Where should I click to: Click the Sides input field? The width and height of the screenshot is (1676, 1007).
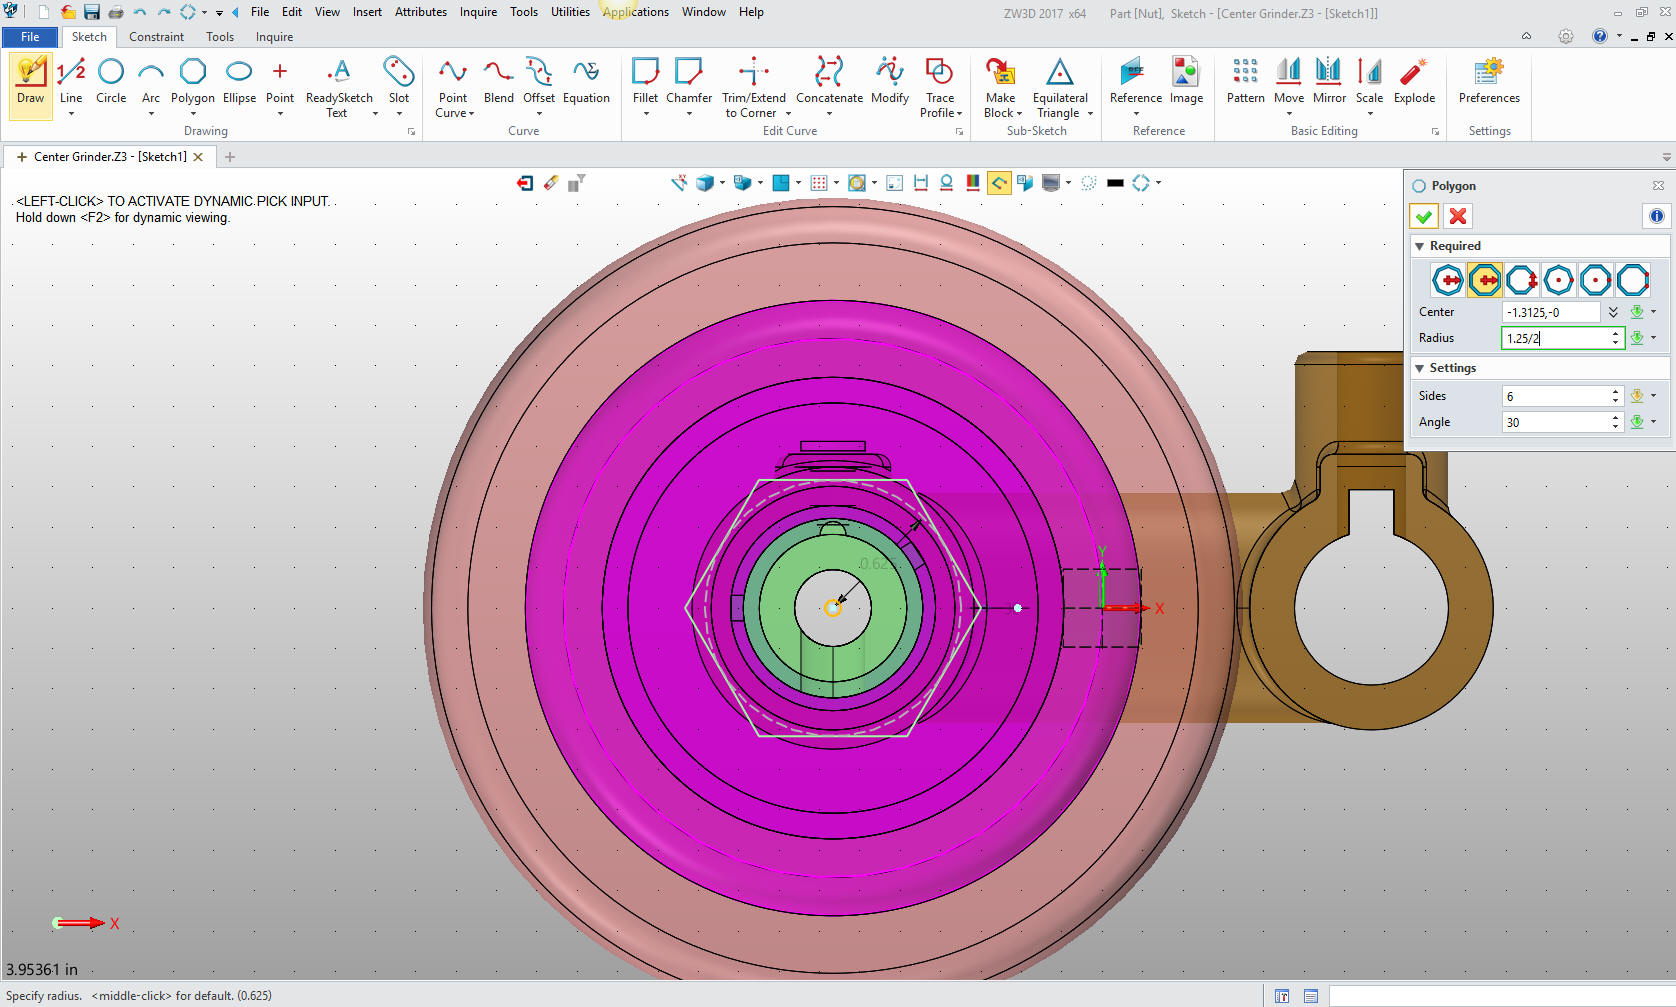[x=1556, y=396]
